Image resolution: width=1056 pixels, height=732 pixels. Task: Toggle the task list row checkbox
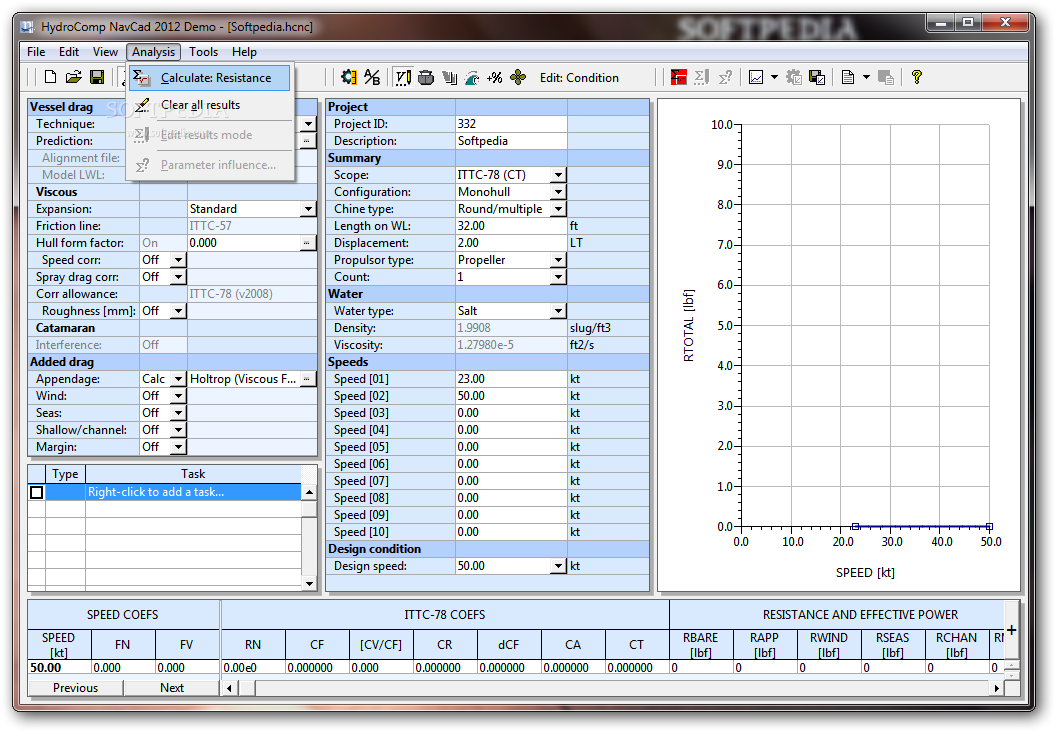coord(36,492)
